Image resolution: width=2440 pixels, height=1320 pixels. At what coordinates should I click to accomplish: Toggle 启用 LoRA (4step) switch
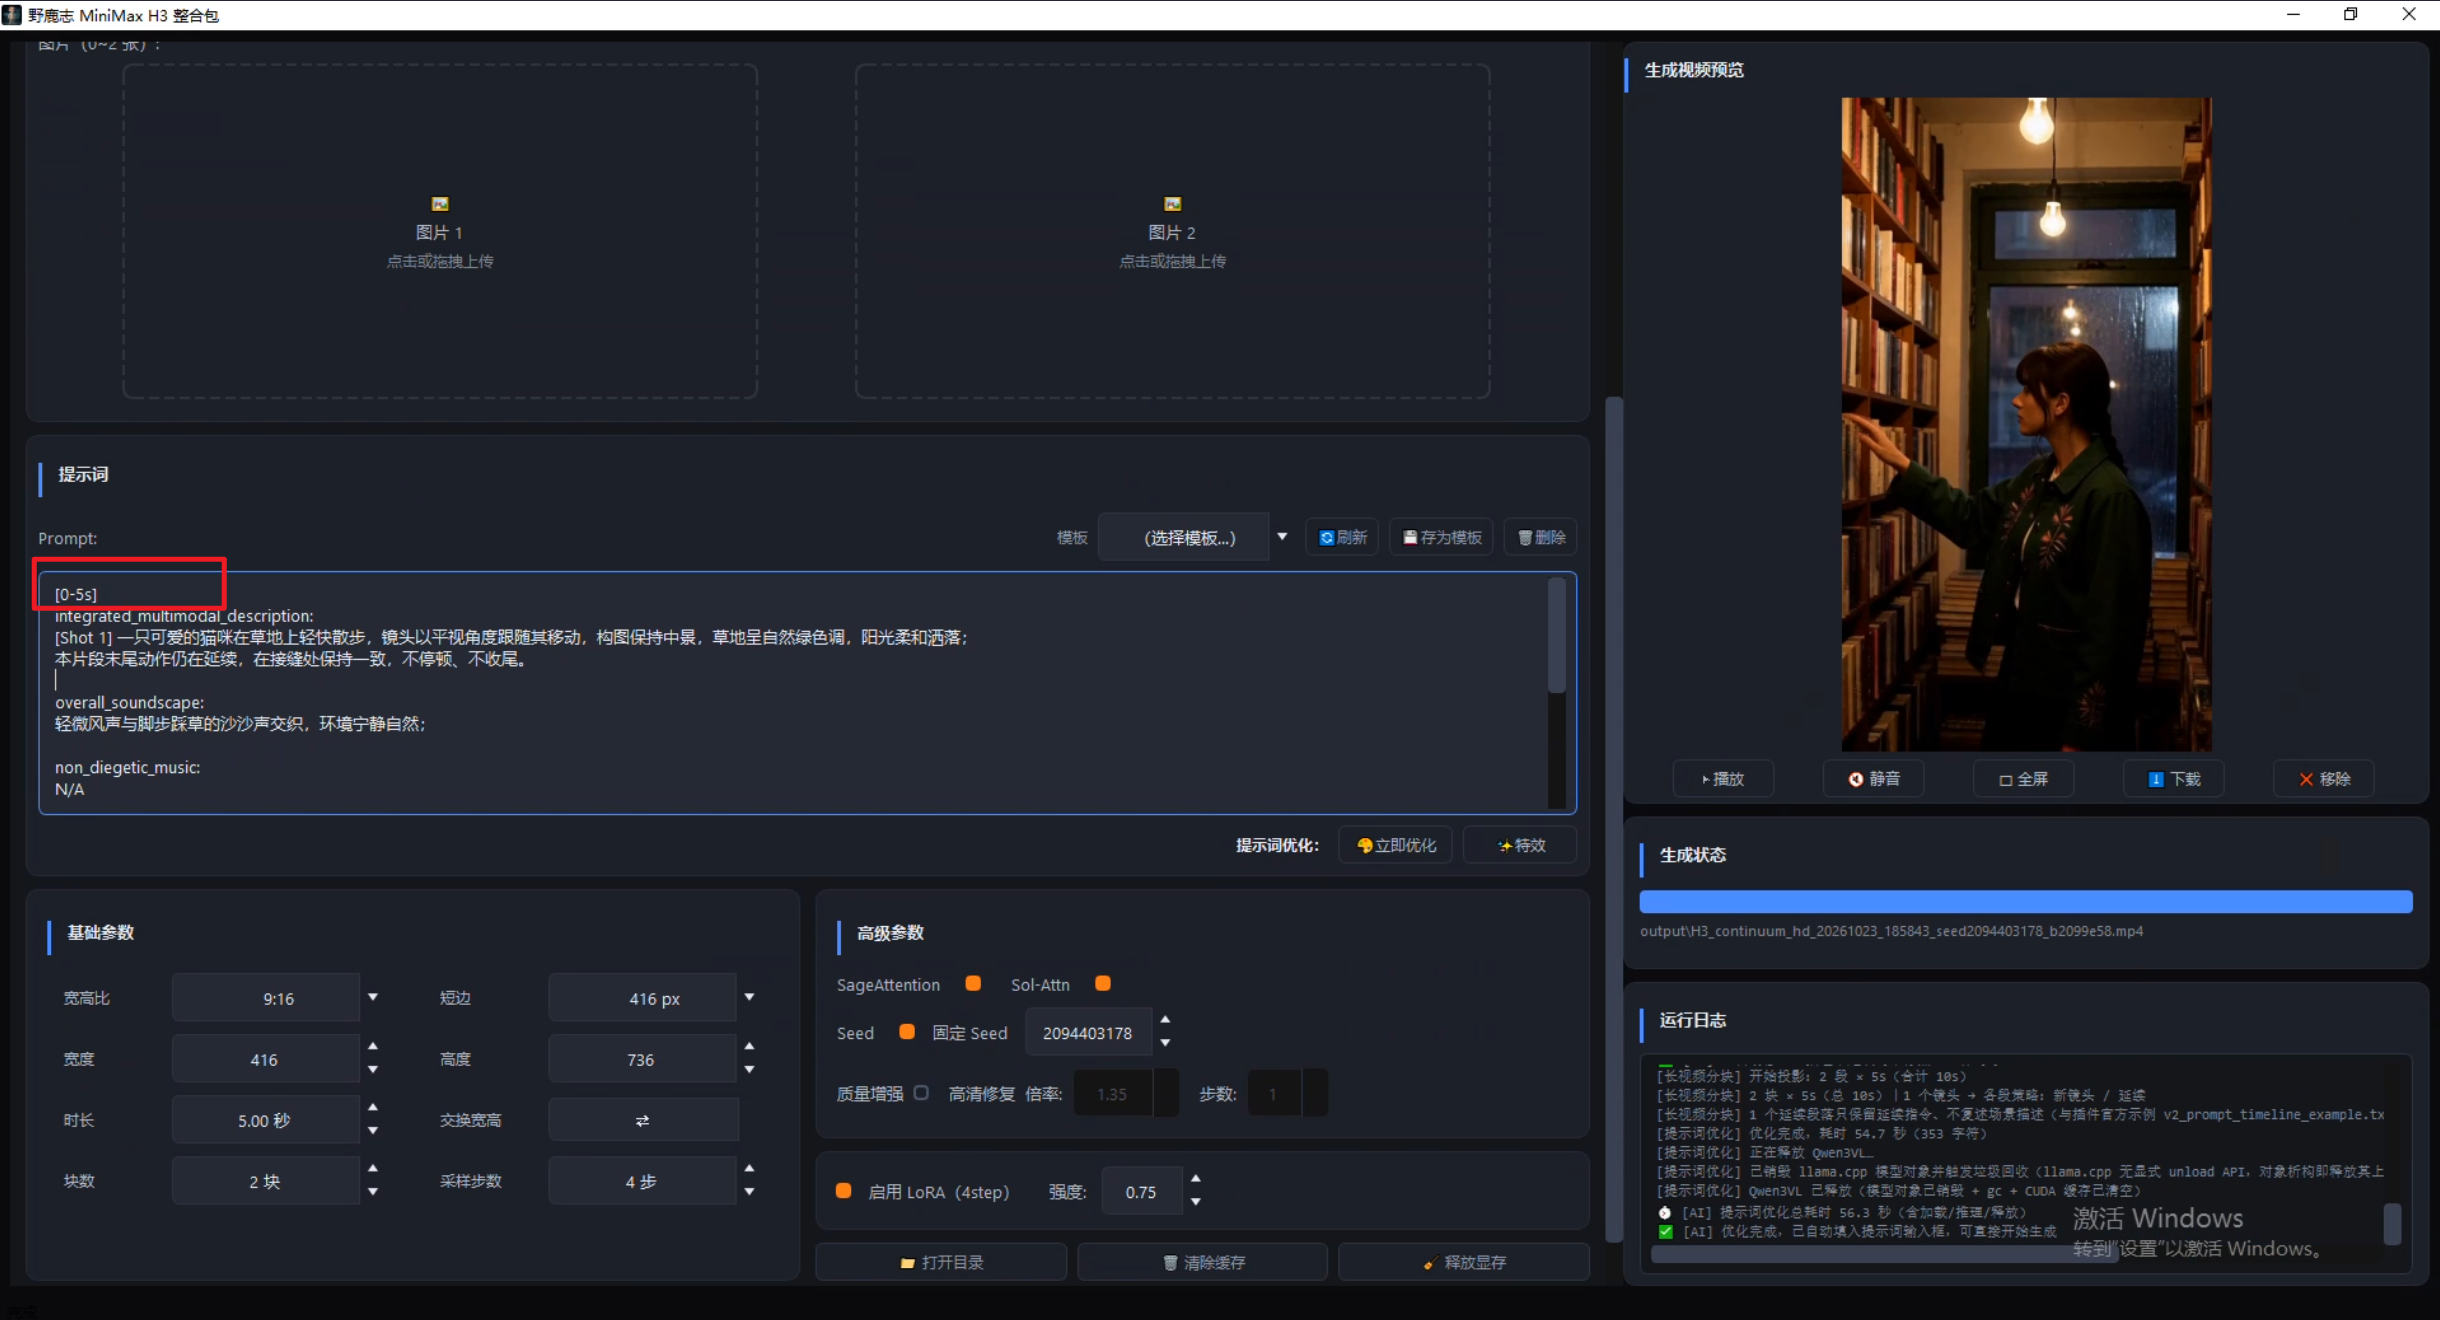pos(844,1191)
